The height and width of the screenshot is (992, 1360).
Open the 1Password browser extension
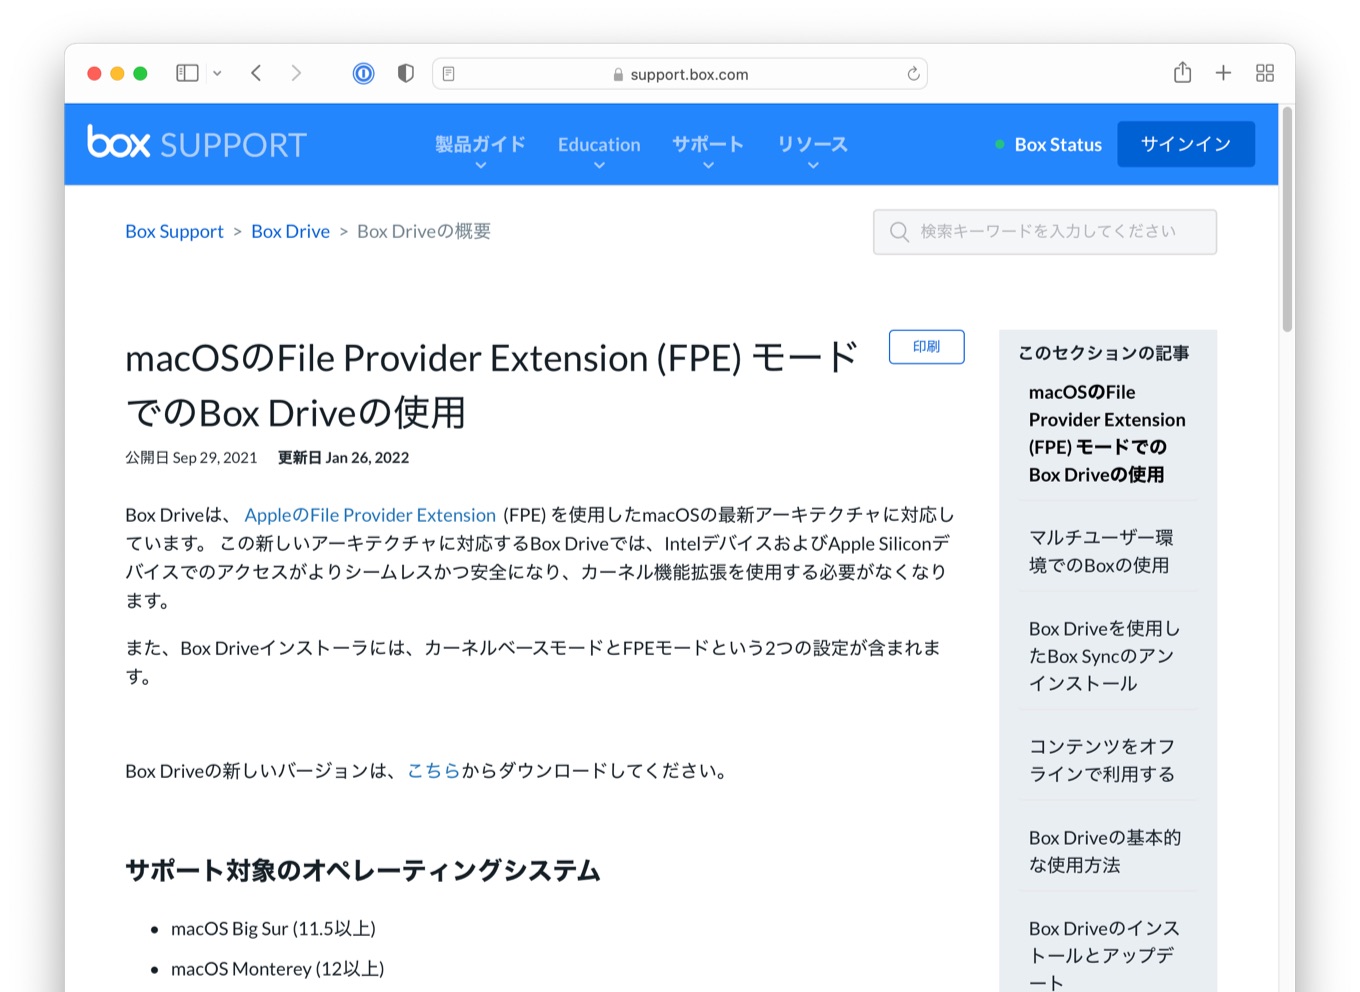(x=362, y=72)
